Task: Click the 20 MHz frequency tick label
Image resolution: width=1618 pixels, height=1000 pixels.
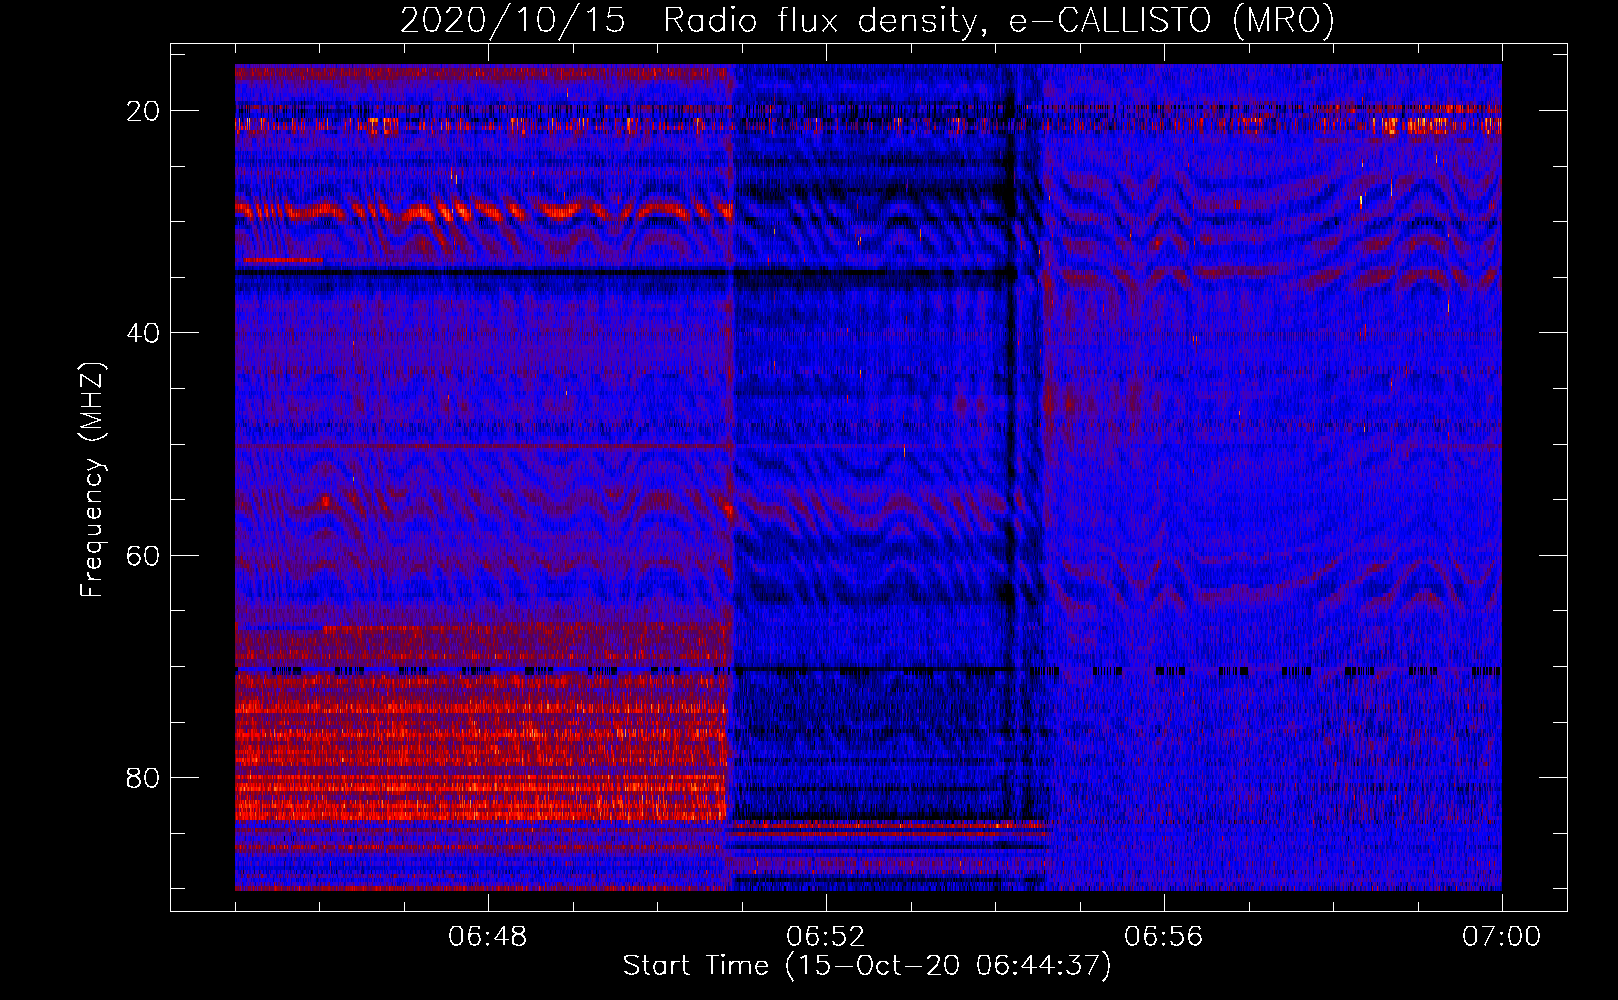Action: click(x=144, y=111)
